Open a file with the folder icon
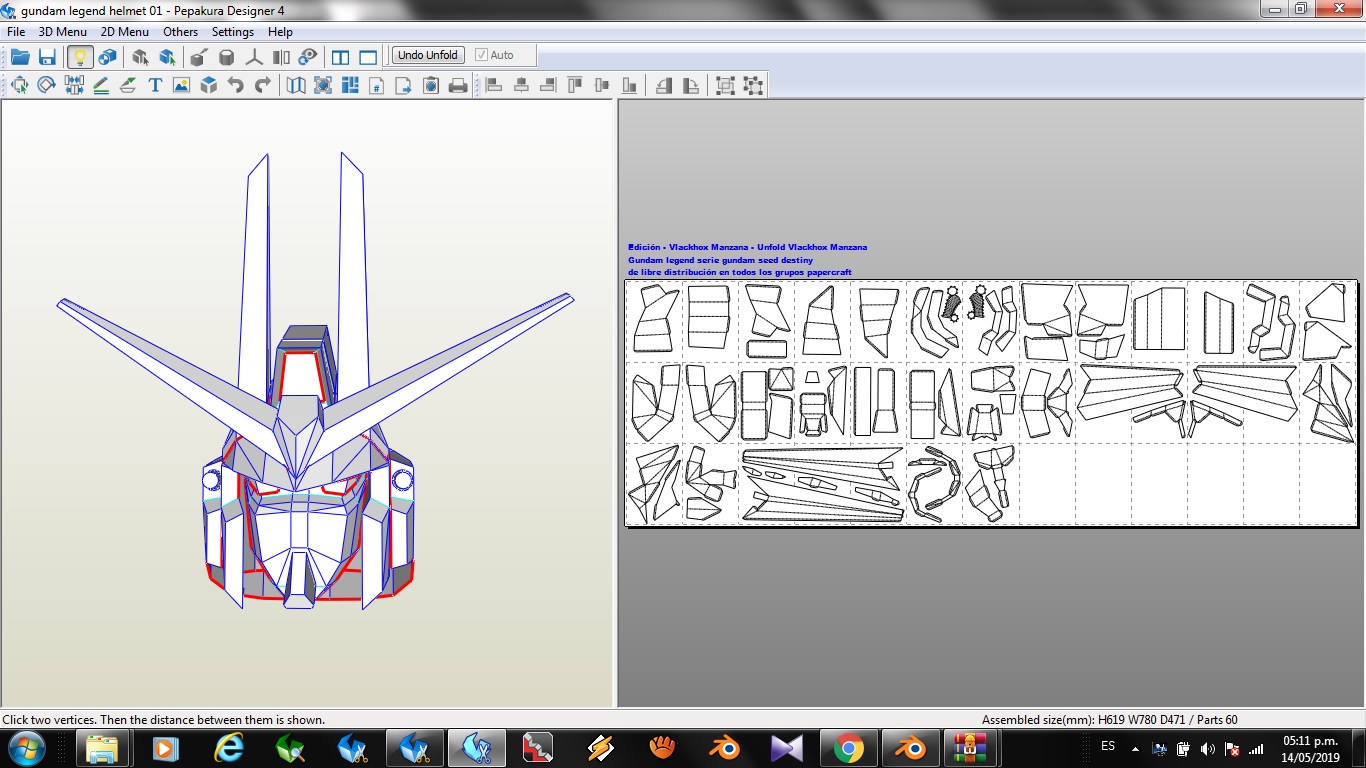Viewport: 1366px width, 768px height. pos(20,57)
